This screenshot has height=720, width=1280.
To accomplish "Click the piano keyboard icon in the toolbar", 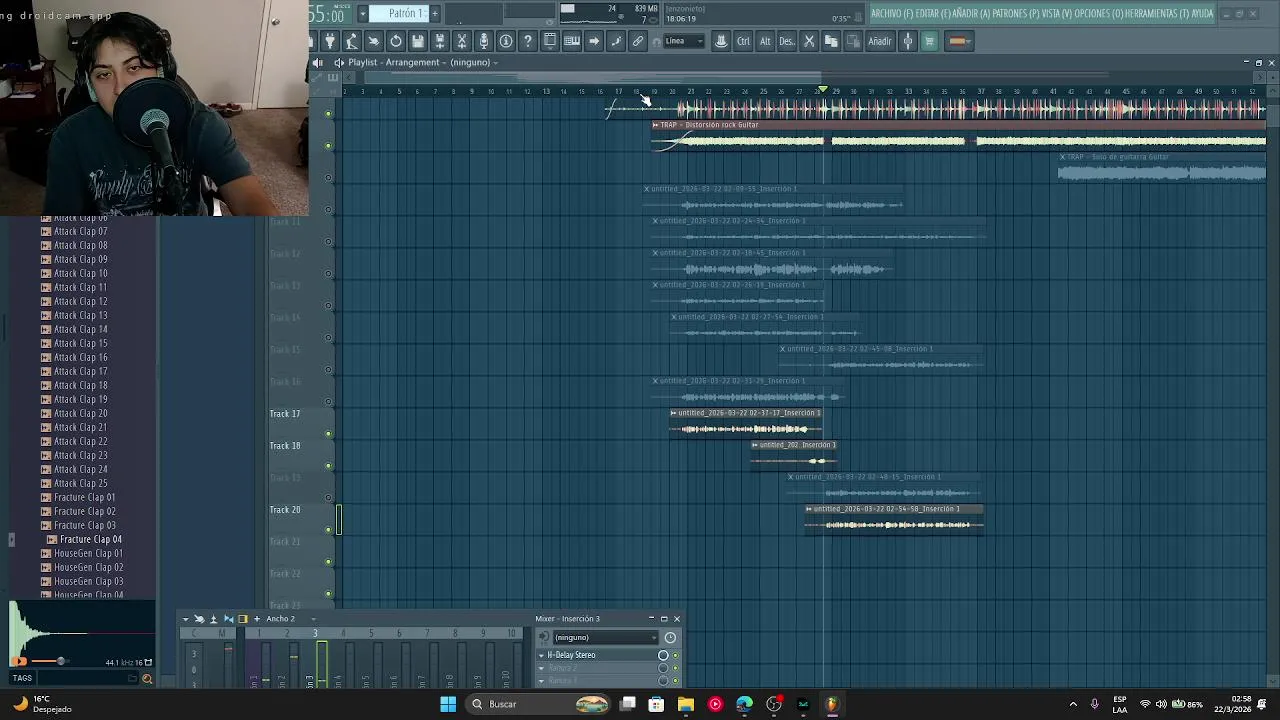I will pyautogui.click(x=572, y=41).
